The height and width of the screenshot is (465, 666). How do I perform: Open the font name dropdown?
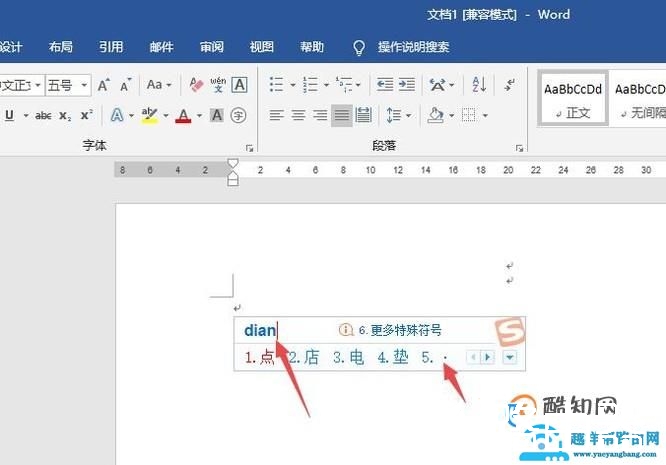[x=38, y=85]
